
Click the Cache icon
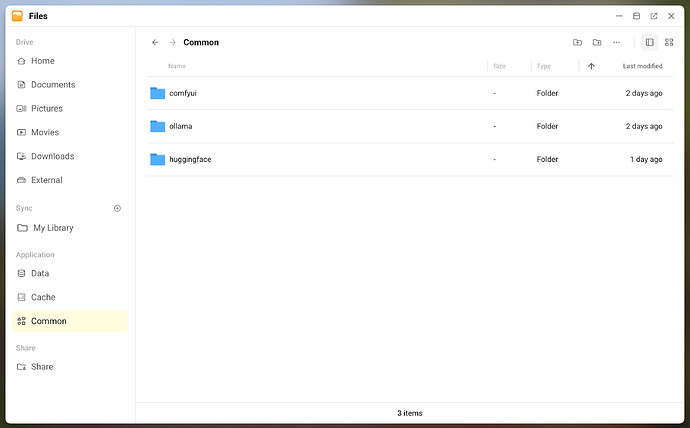[x=21, y=297]
